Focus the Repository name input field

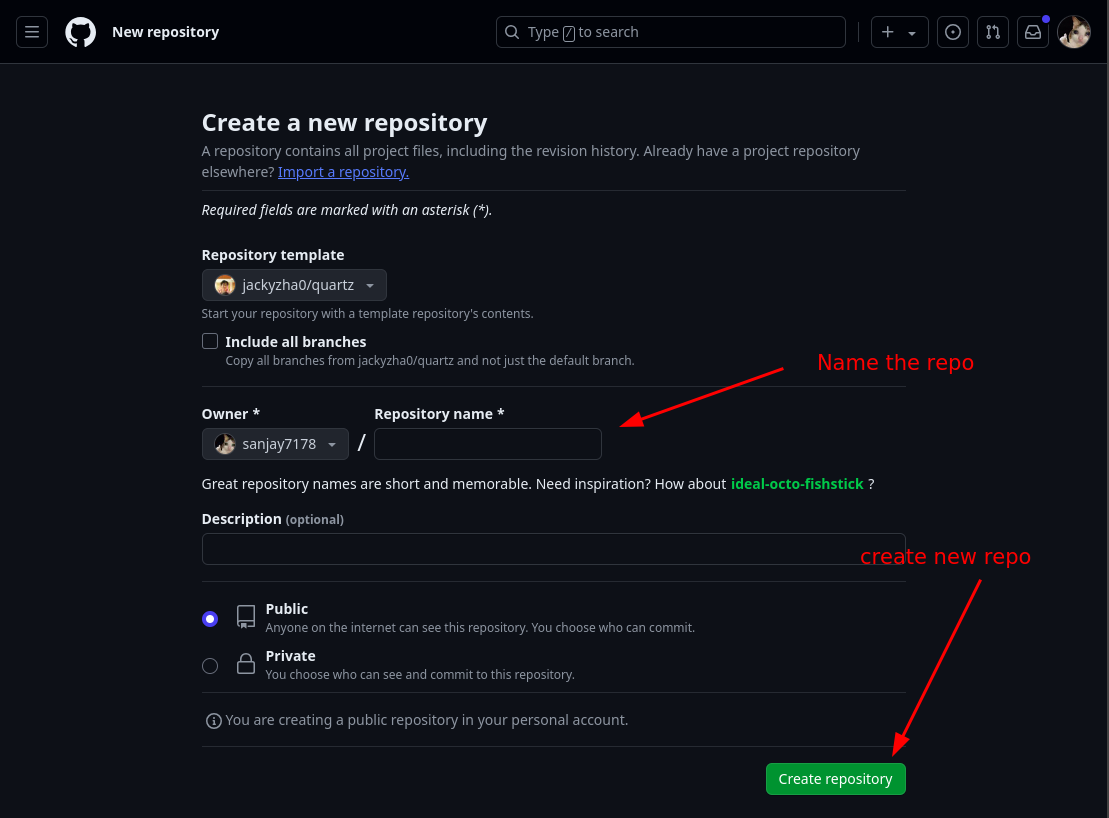[x=487, y=444]
